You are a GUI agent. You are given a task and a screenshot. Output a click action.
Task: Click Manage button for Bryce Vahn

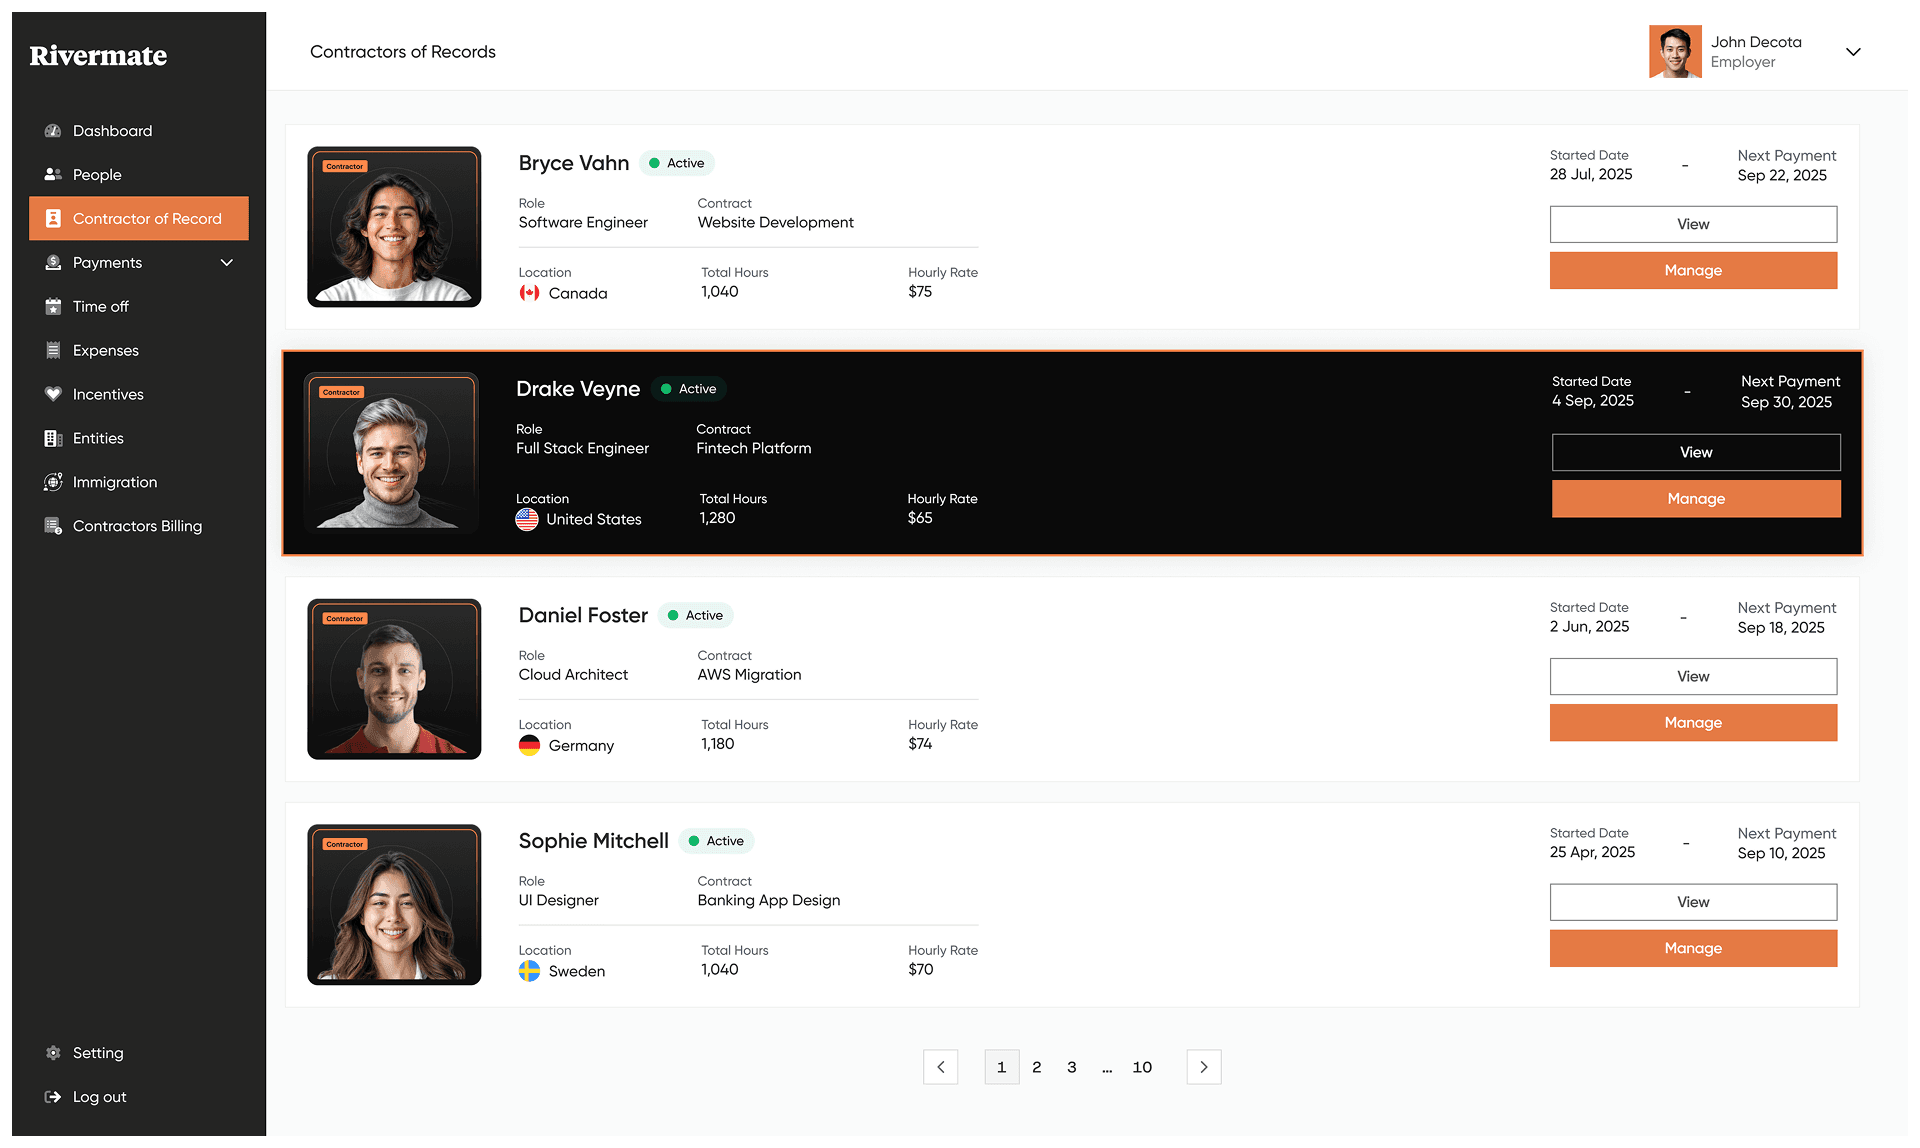coord(1692,271)
